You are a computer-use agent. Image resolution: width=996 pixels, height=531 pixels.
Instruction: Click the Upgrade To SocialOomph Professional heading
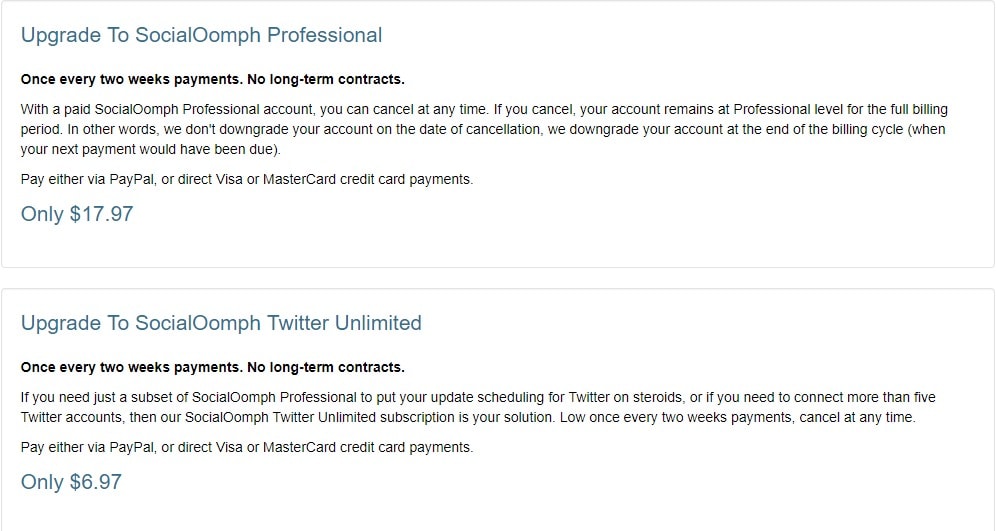point(201,35)
